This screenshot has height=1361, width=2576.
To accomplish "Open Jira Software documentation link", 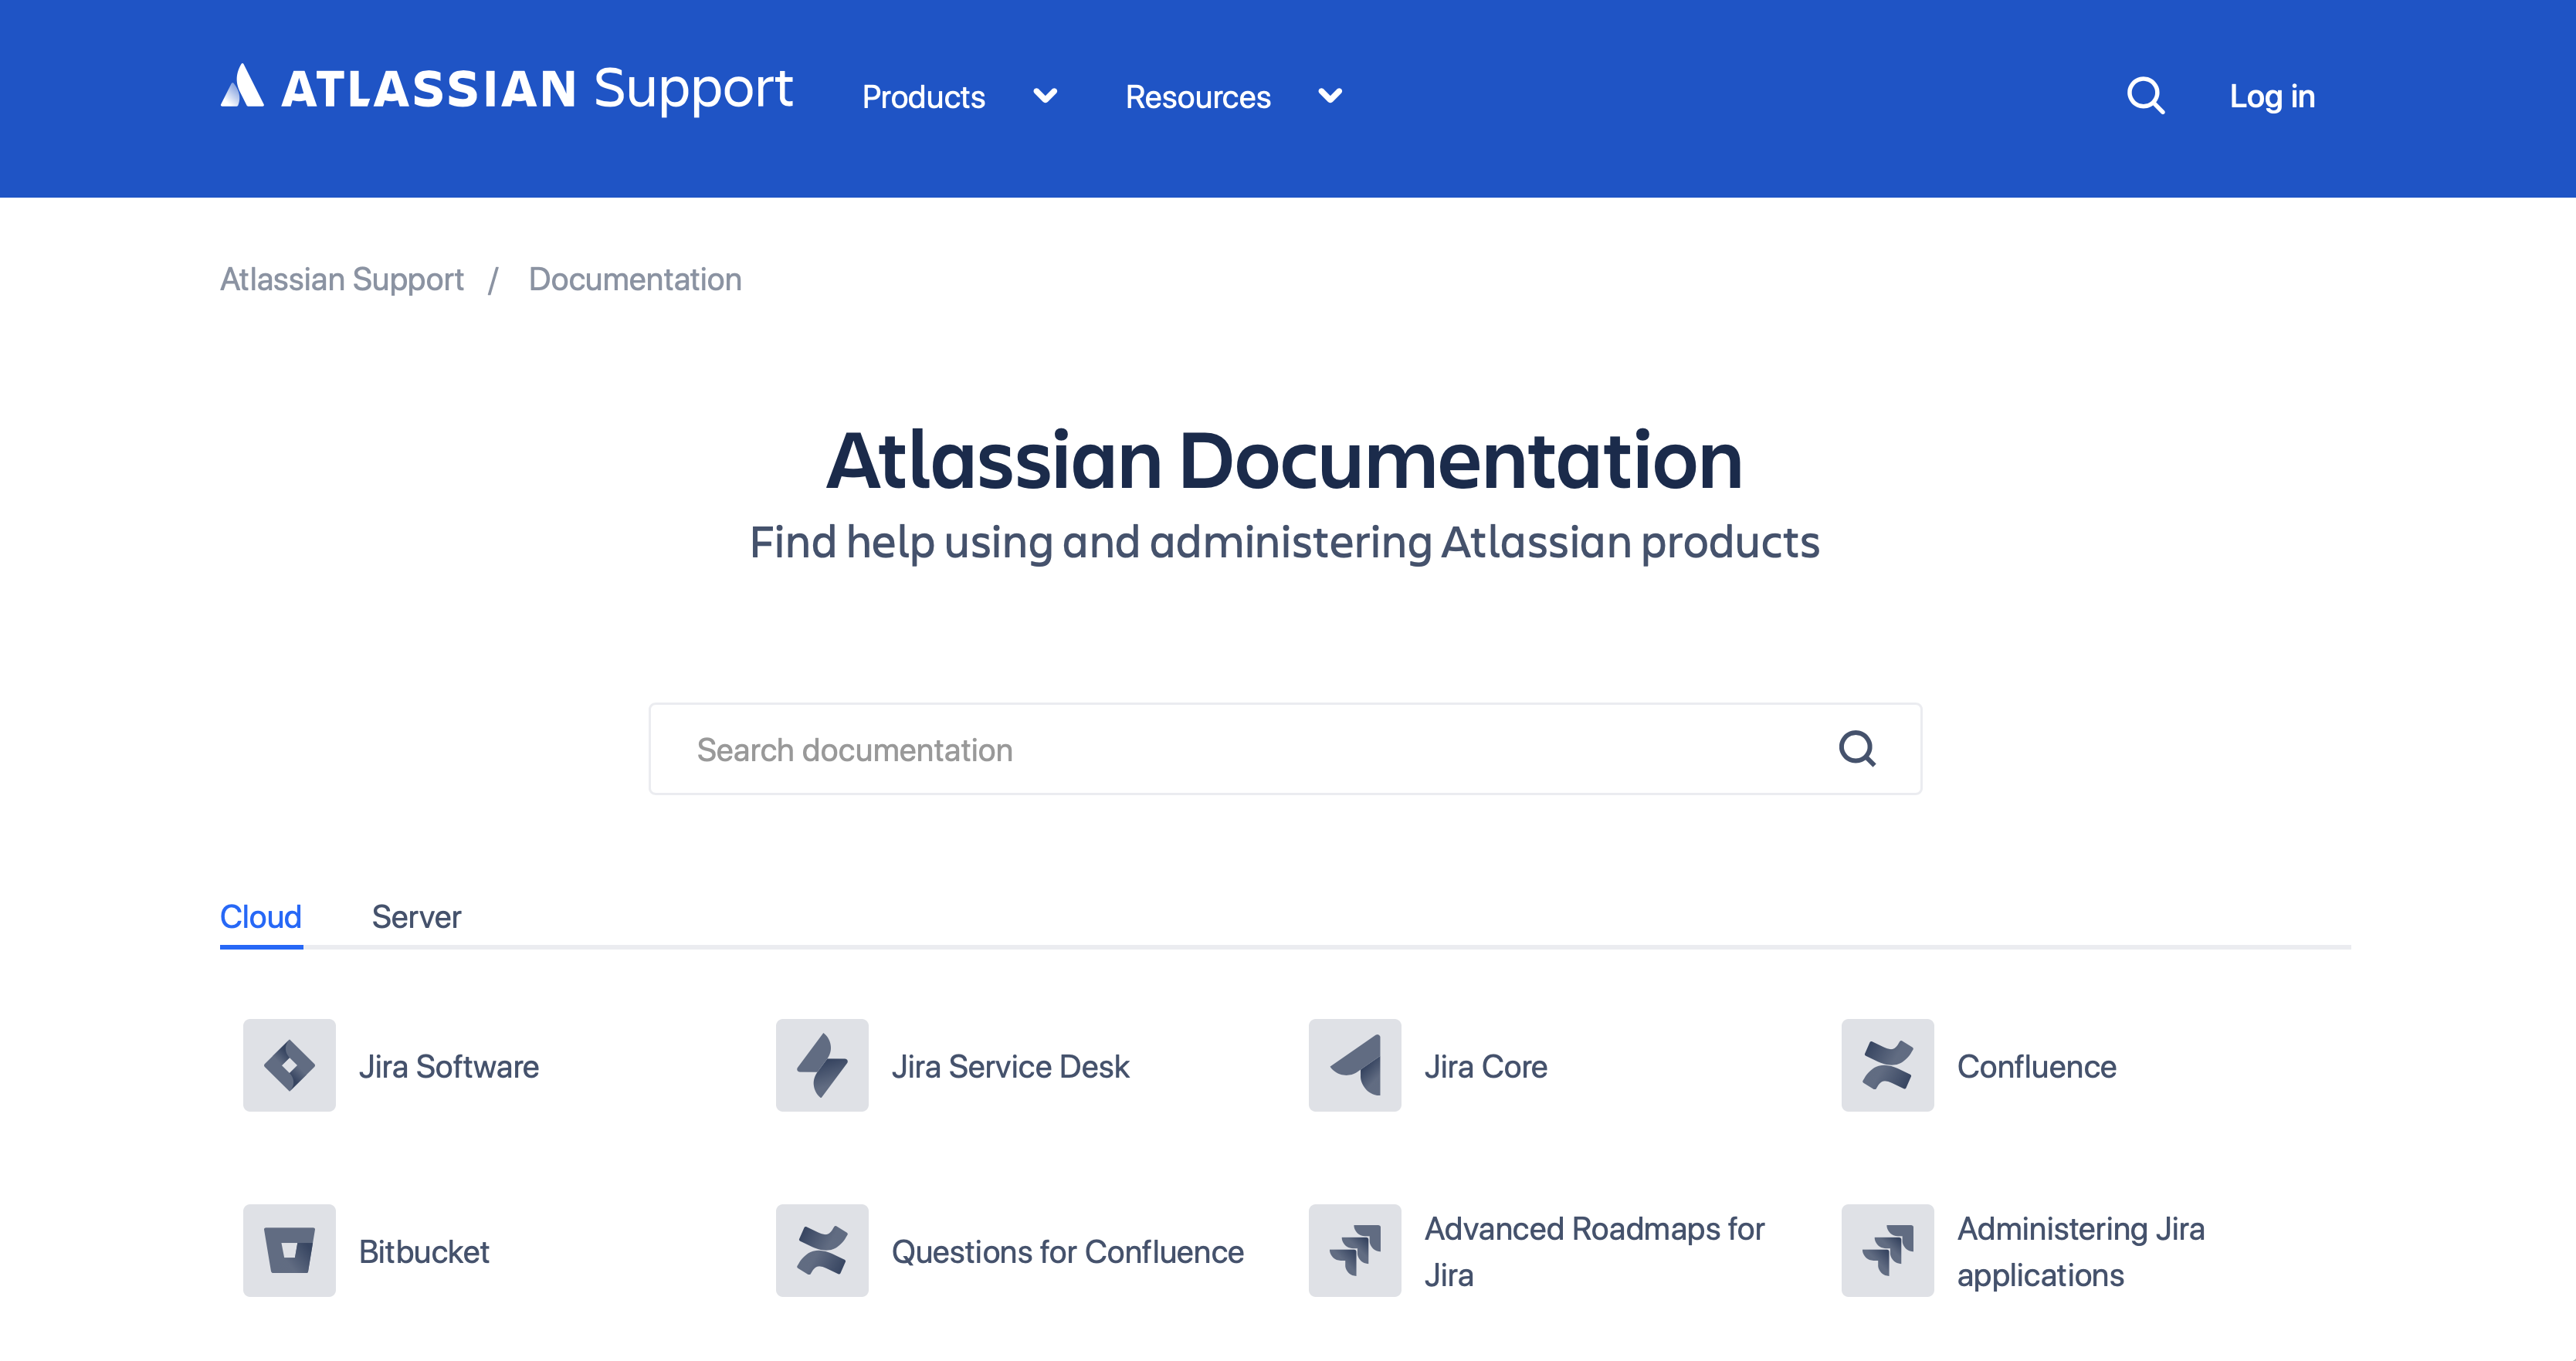I will click(449, 1067).
